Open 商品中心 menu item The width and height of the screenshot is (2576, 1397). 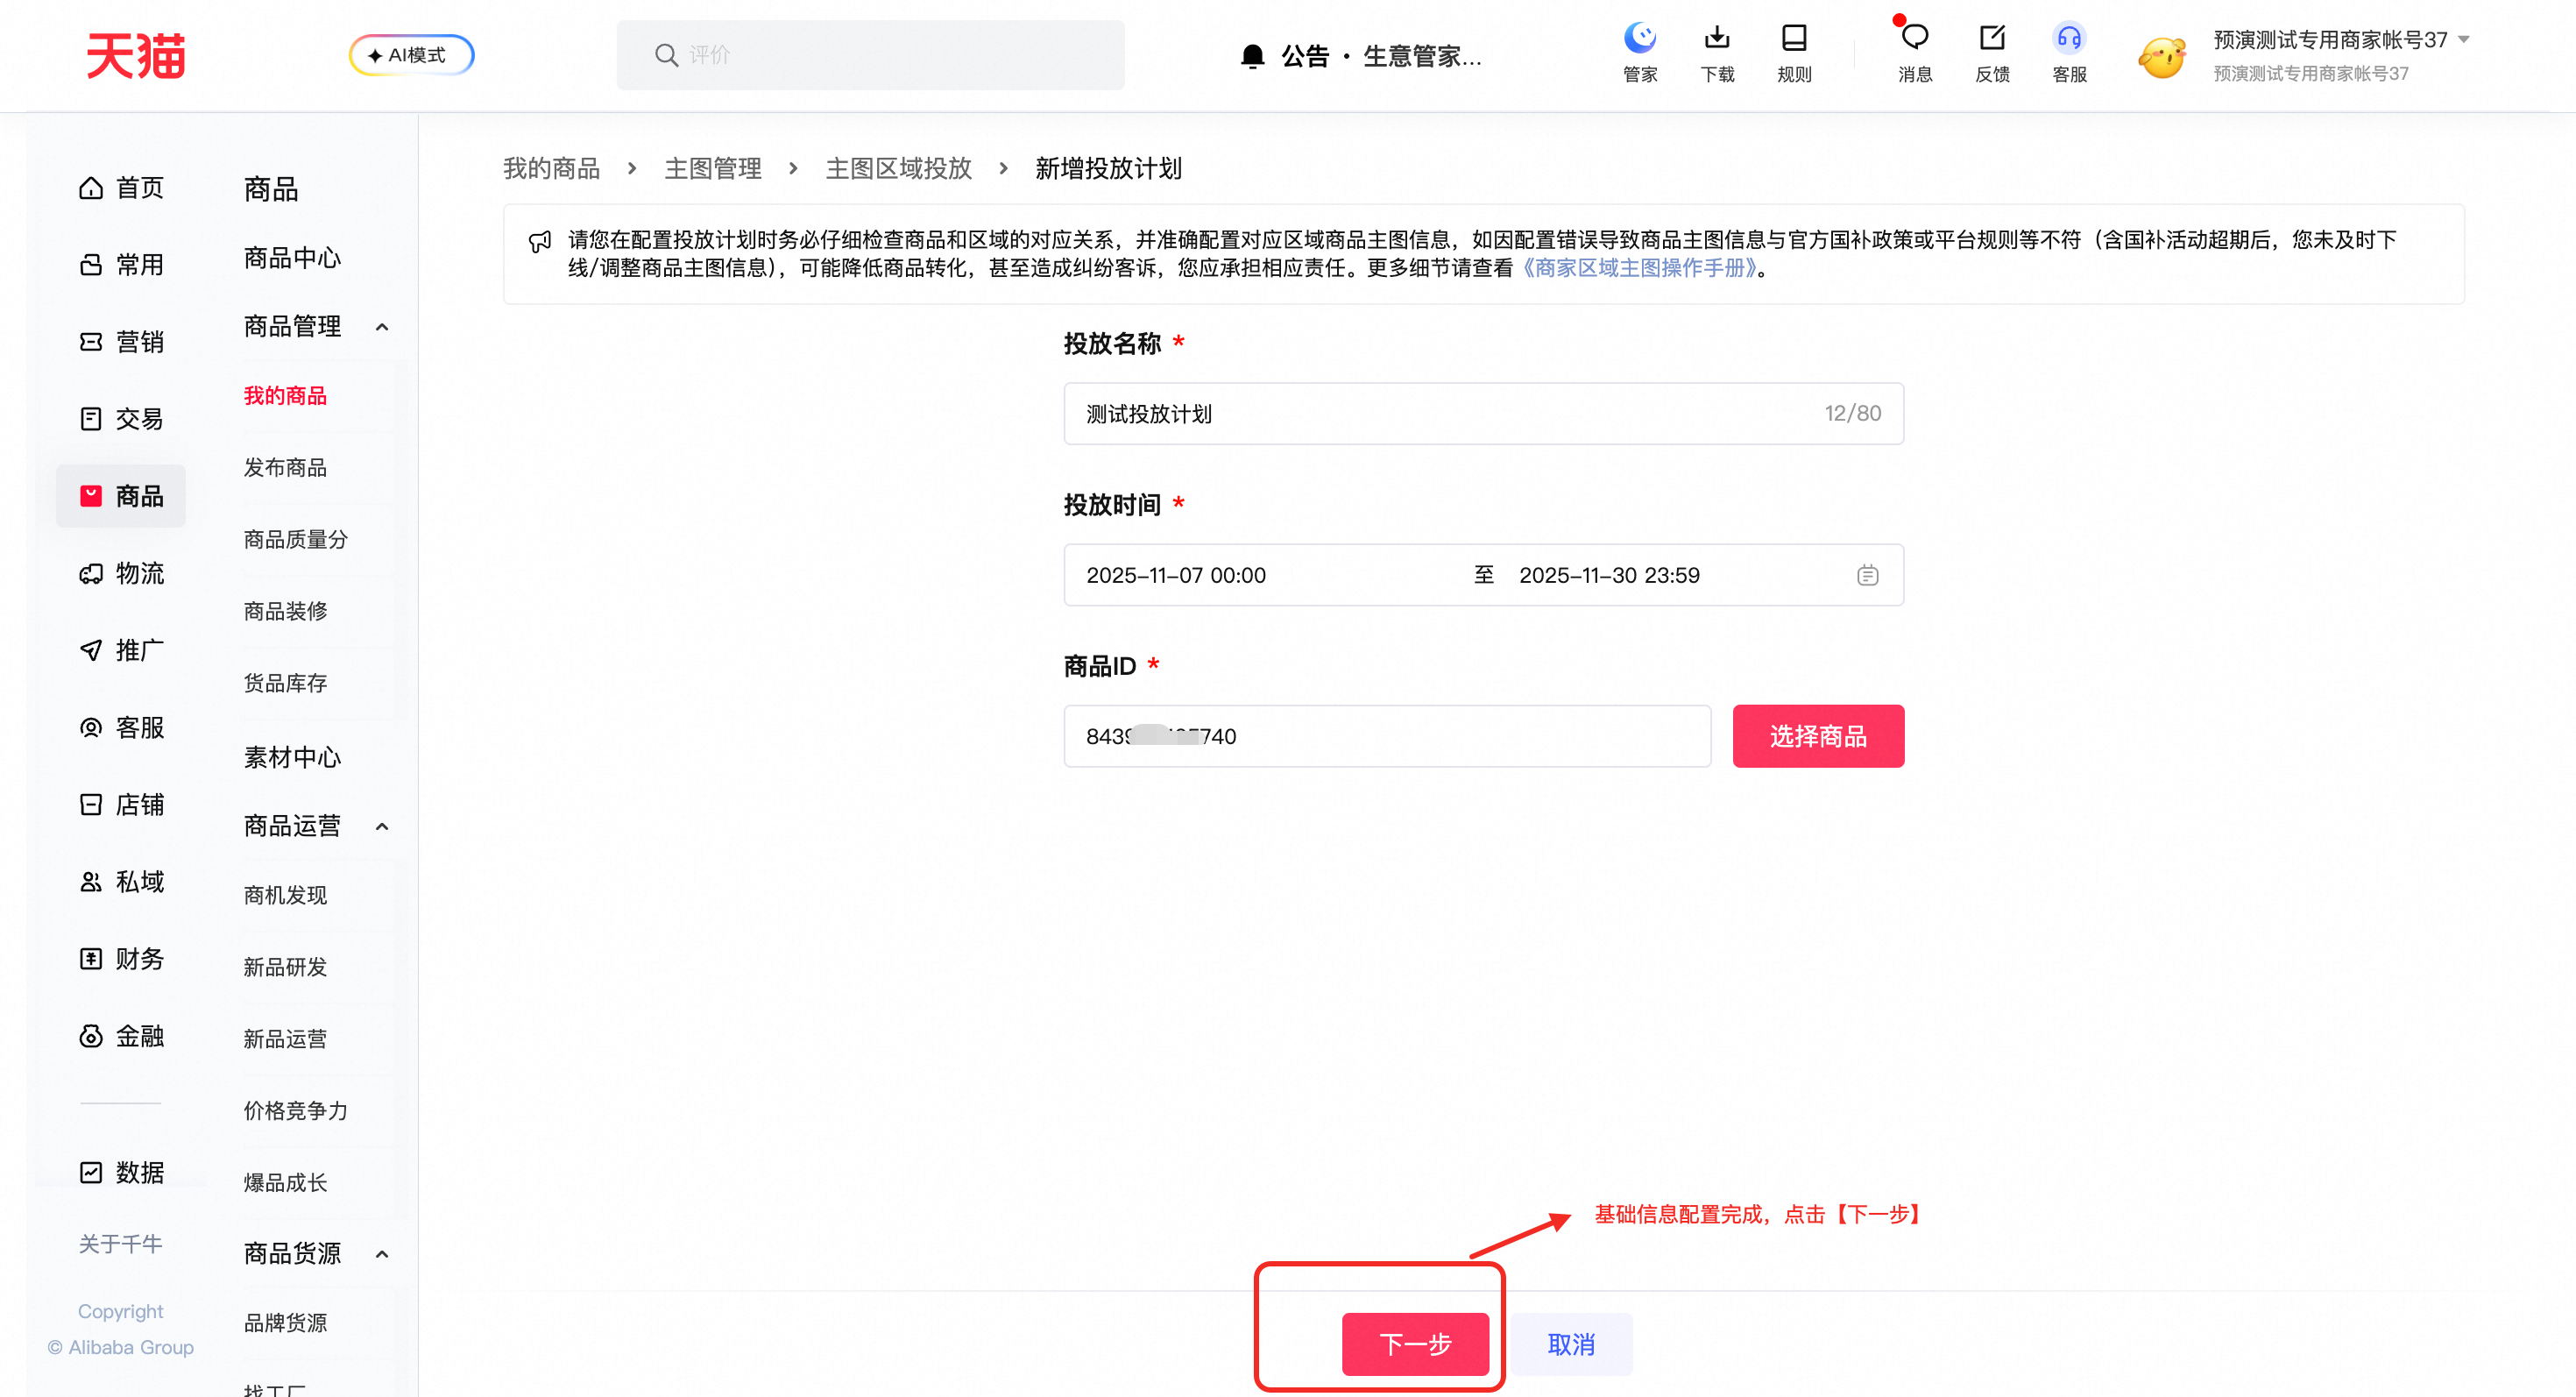point(292,258)
